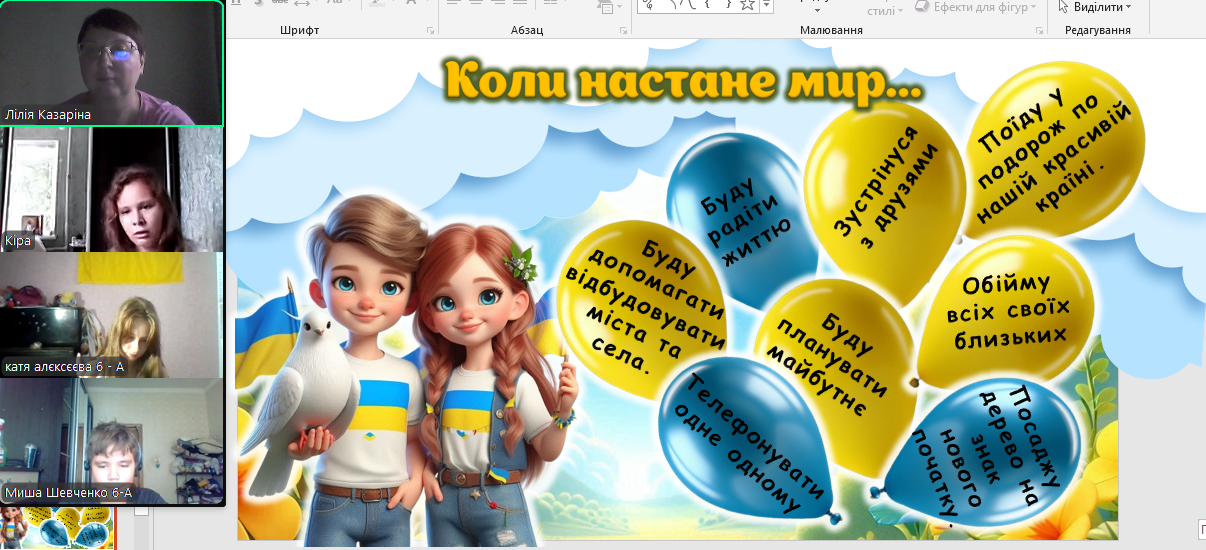Expand the shapes gallery
Screen dimensions: 1206x550
tap(768, 5)
